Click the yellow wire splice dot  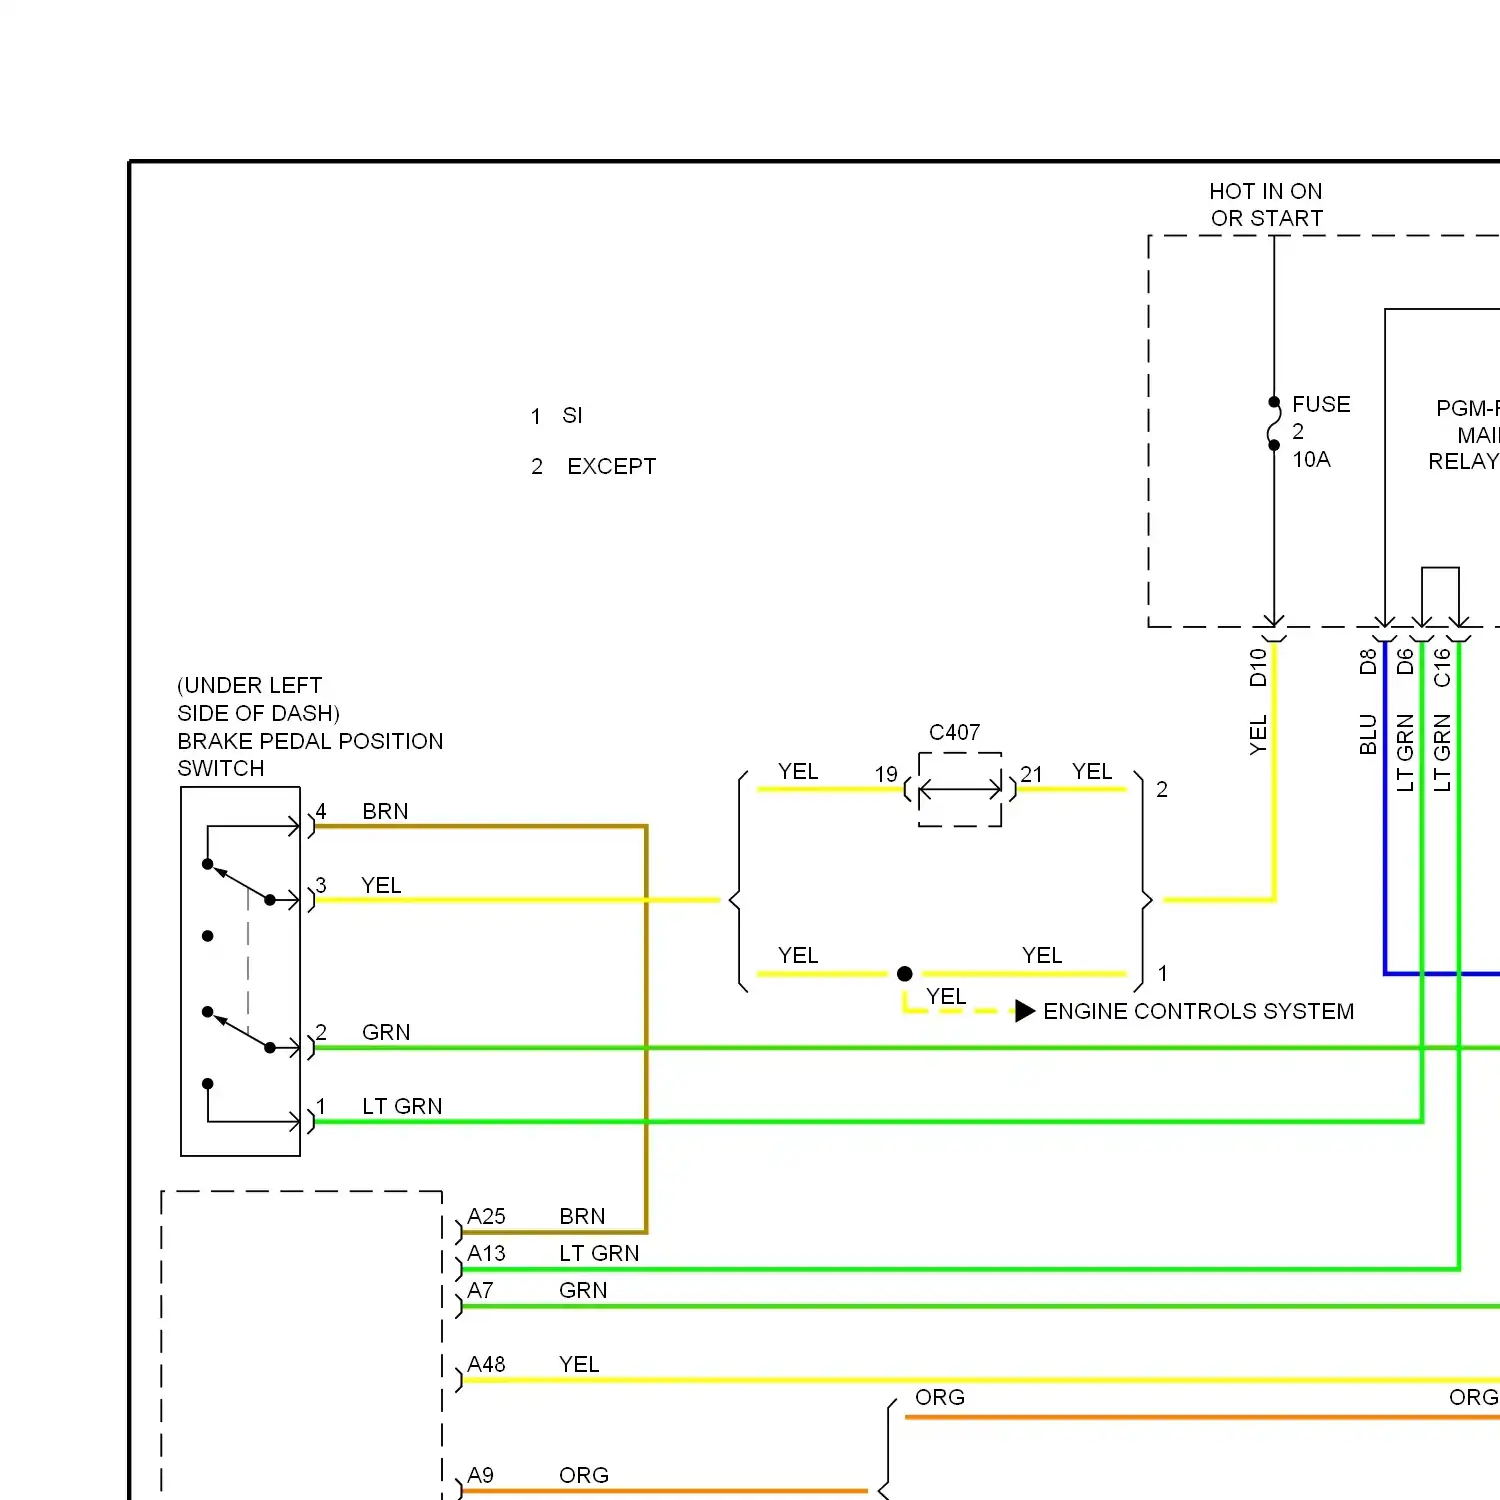(x=905, y=973)
